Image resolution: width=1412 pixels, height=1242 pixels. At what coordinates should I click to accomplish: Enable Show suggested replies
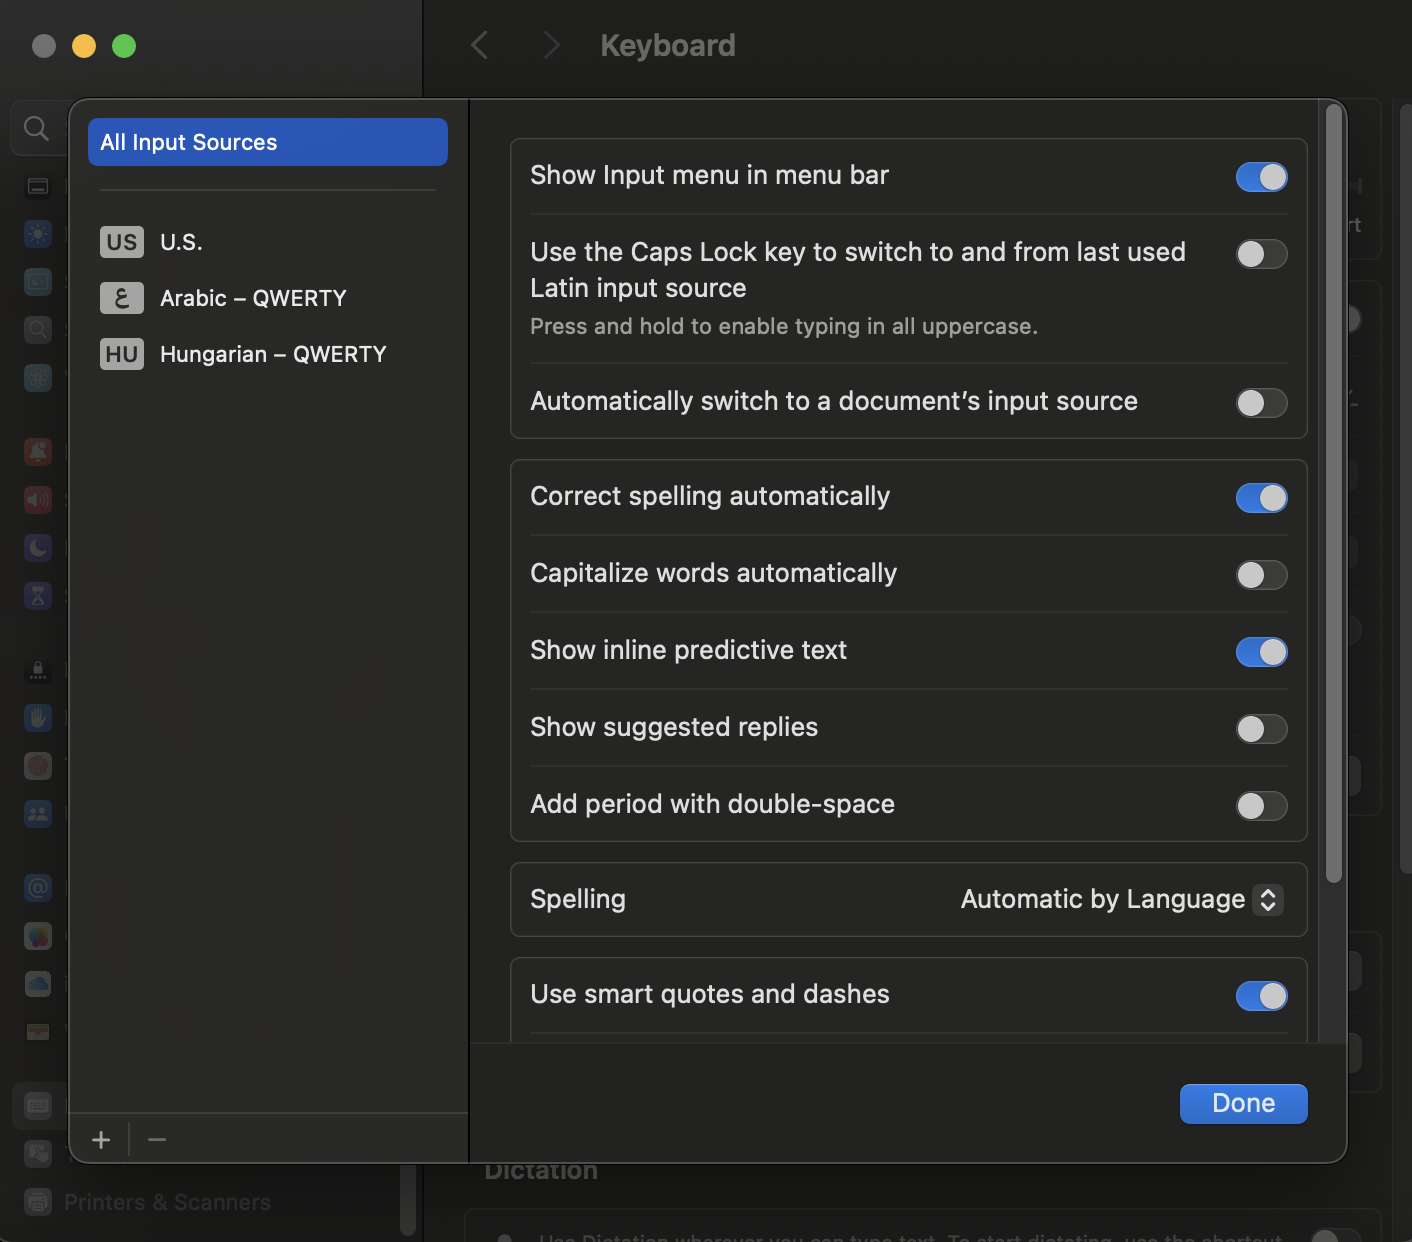click(x=1261, y=729)
